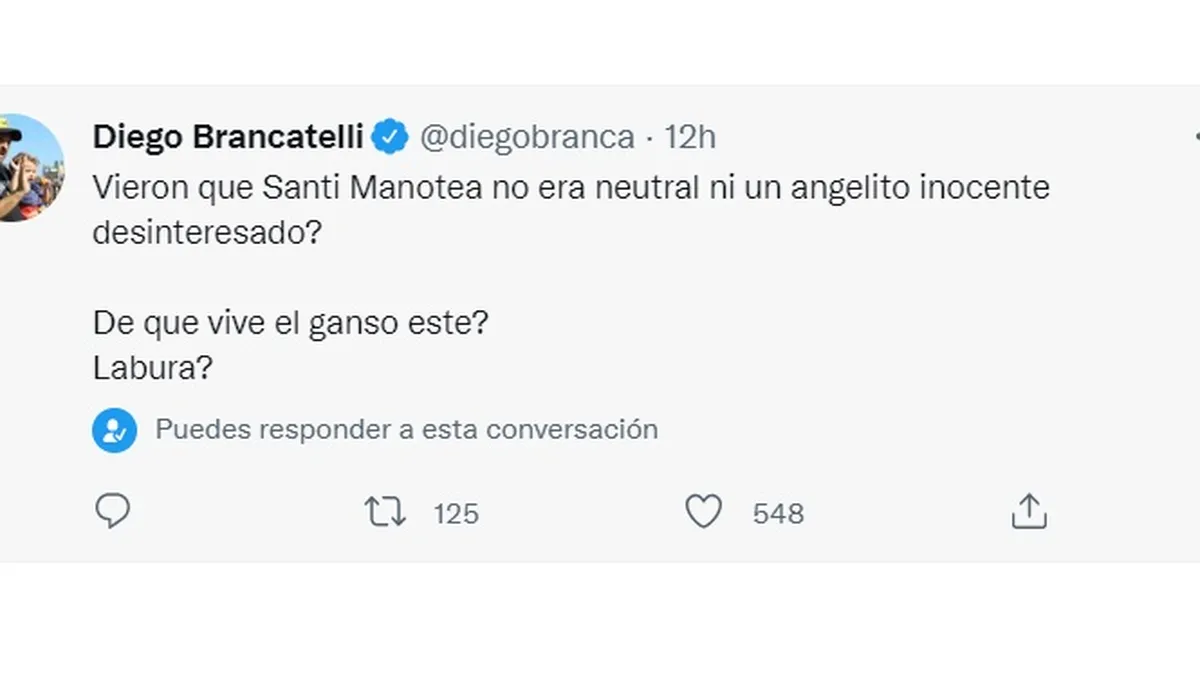Like the tweet with the heart icon

coord(703,513)
